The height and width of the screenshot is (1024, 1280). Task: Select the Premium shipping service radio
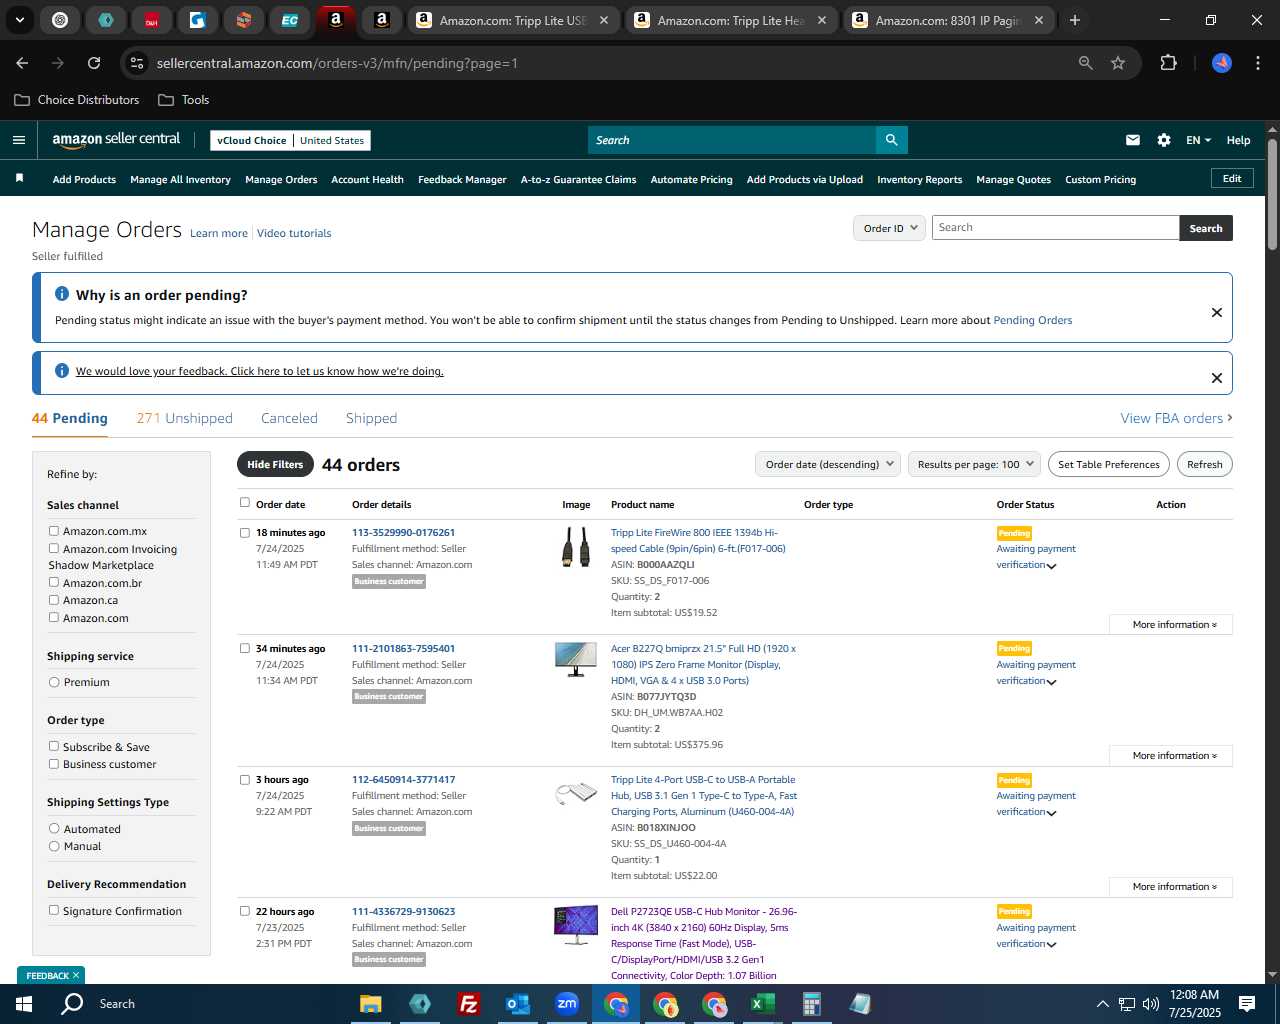(54, 682)
